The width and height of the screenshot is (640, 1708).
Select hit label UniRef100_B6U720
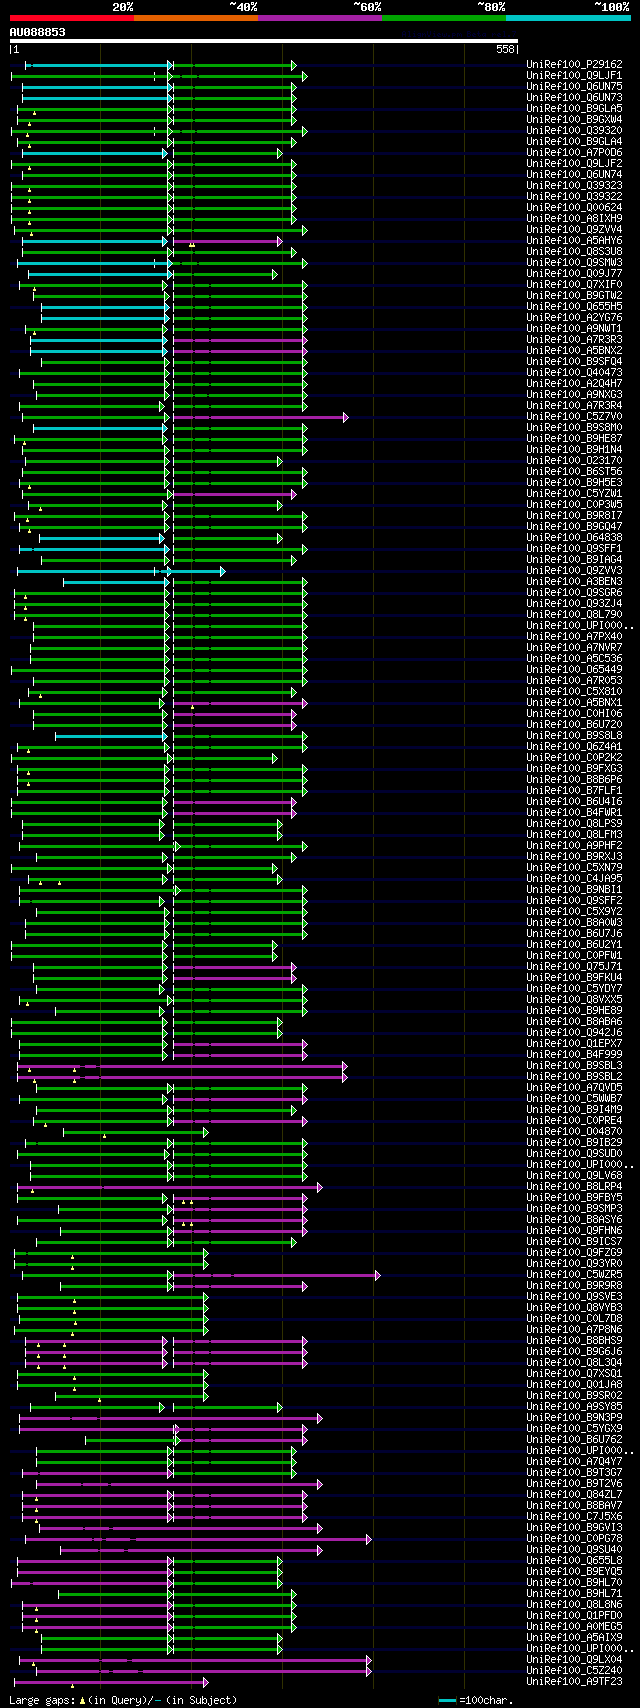[574, 725]
